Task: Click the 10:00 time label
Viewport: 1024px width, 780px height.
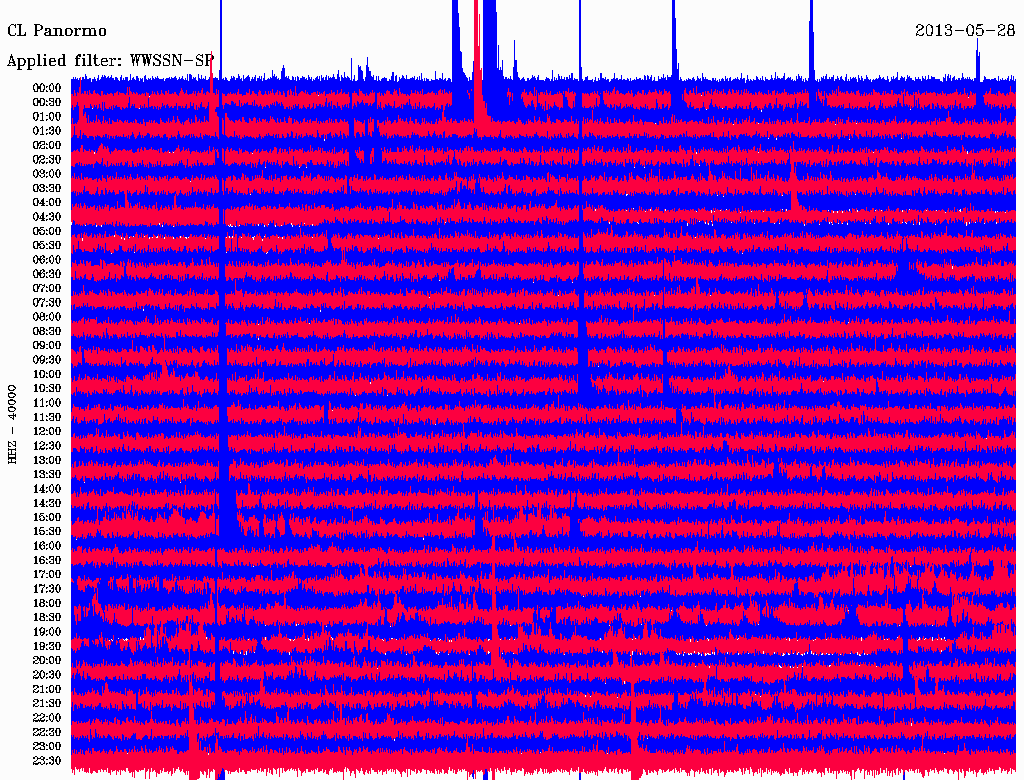Action: [x=47, y=374]
